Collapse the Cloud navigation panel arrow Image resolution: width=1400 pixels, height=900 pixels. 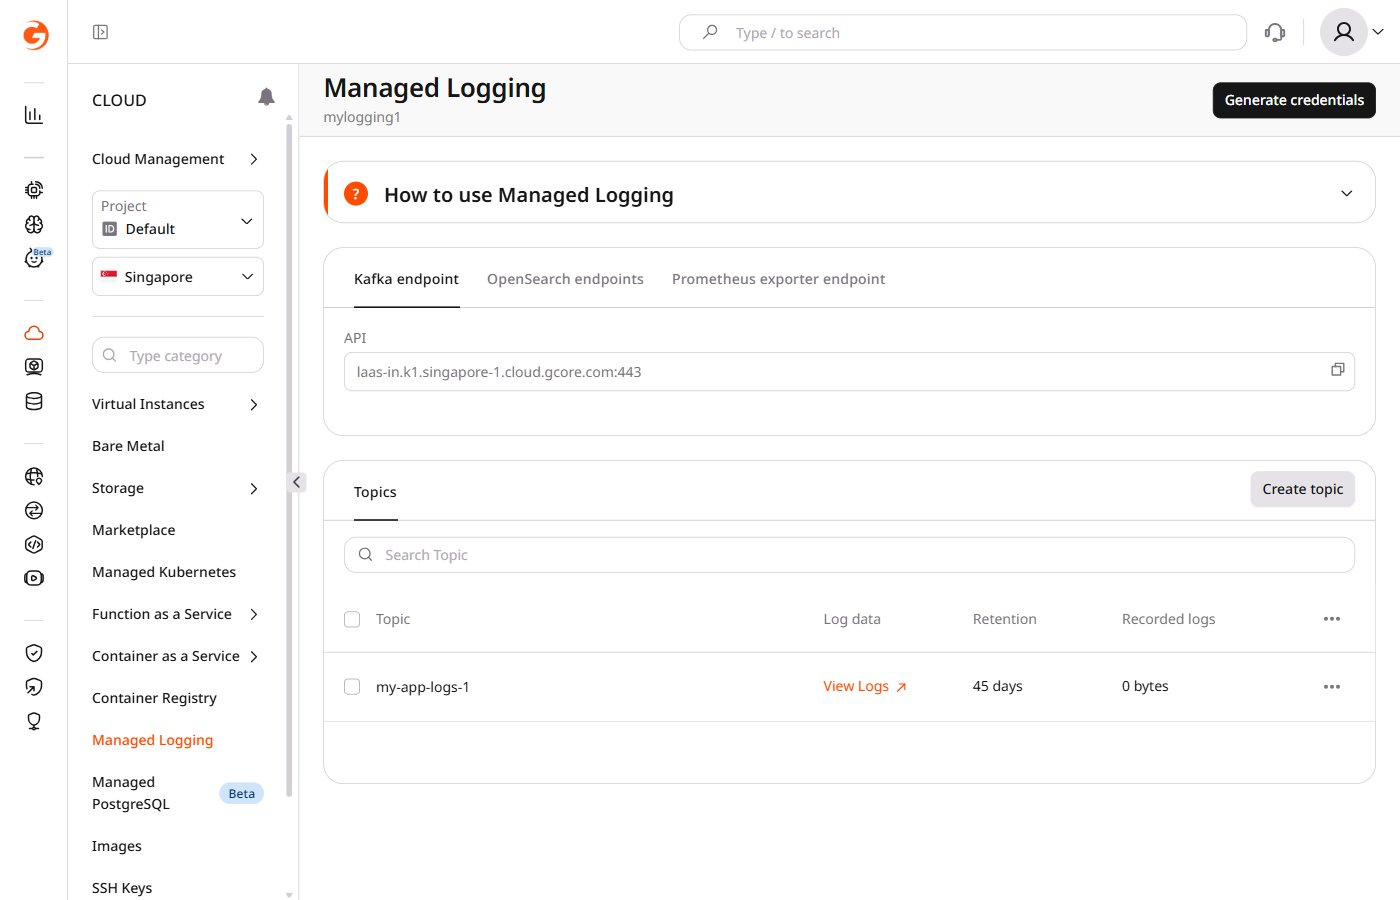pyautogui.click(x=296, y=482)
